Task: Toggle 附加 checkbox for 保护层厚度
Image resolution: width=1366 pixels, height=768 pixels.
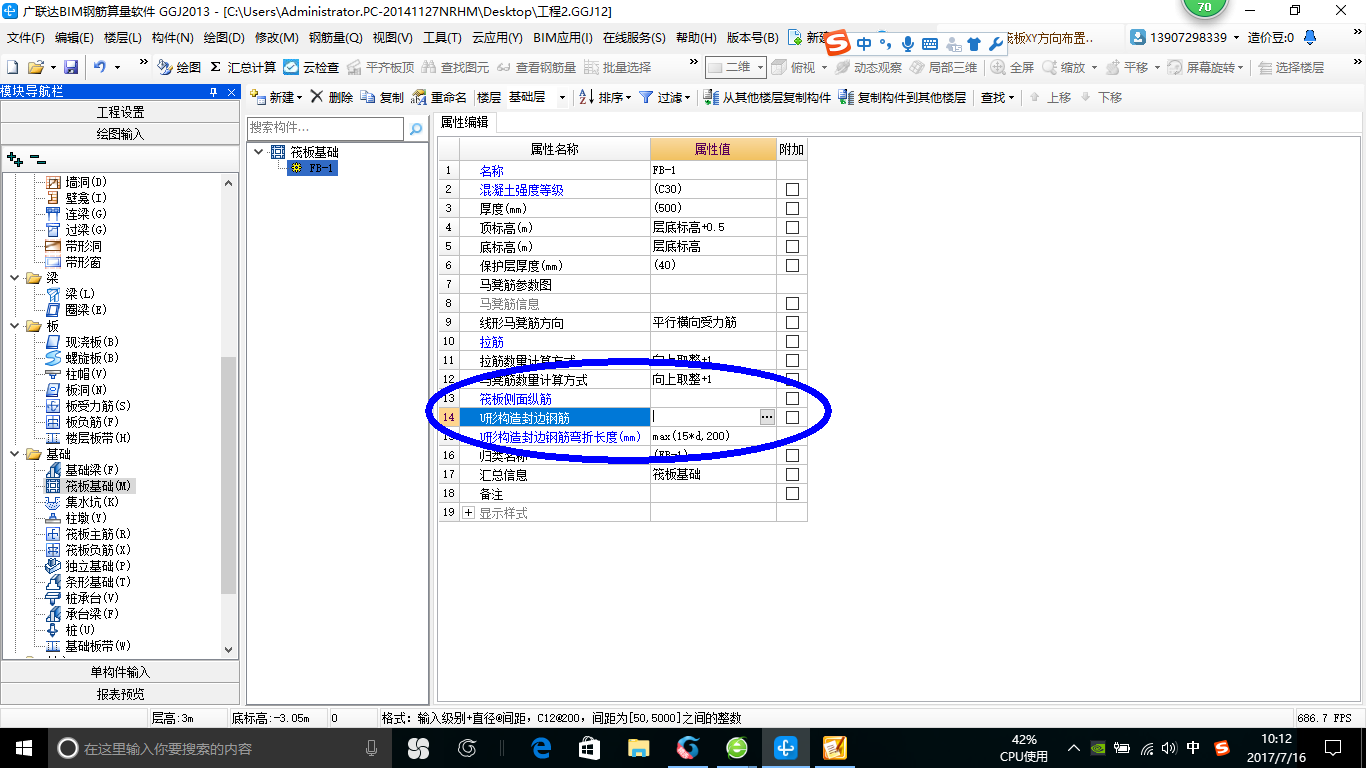Action: [x=792, y=266]
